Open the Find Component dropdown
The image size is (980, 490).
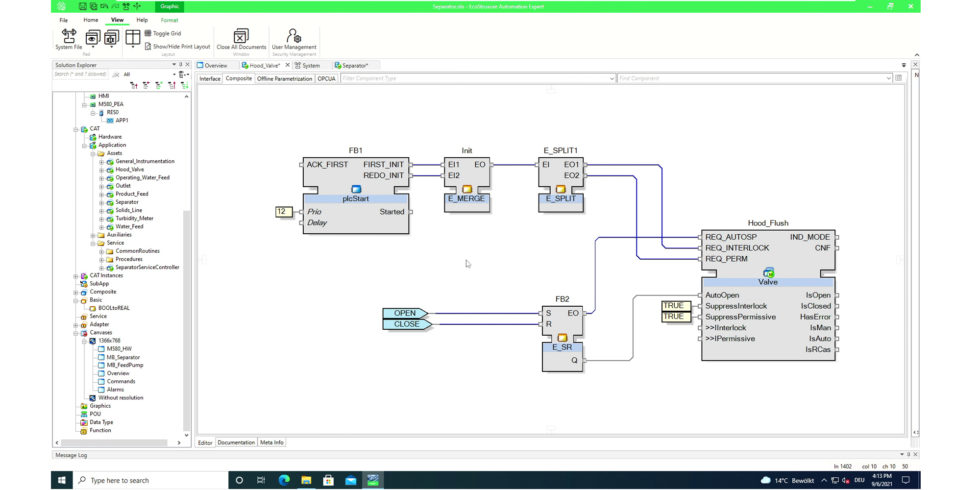click(889, 78)
